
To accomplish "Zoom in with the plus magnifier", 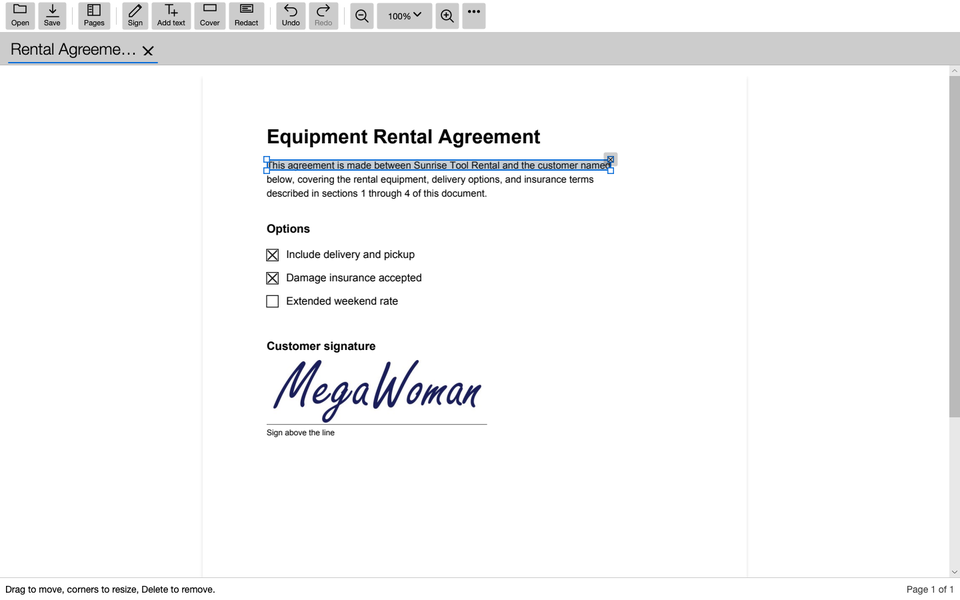I will [x=447, y=16].
